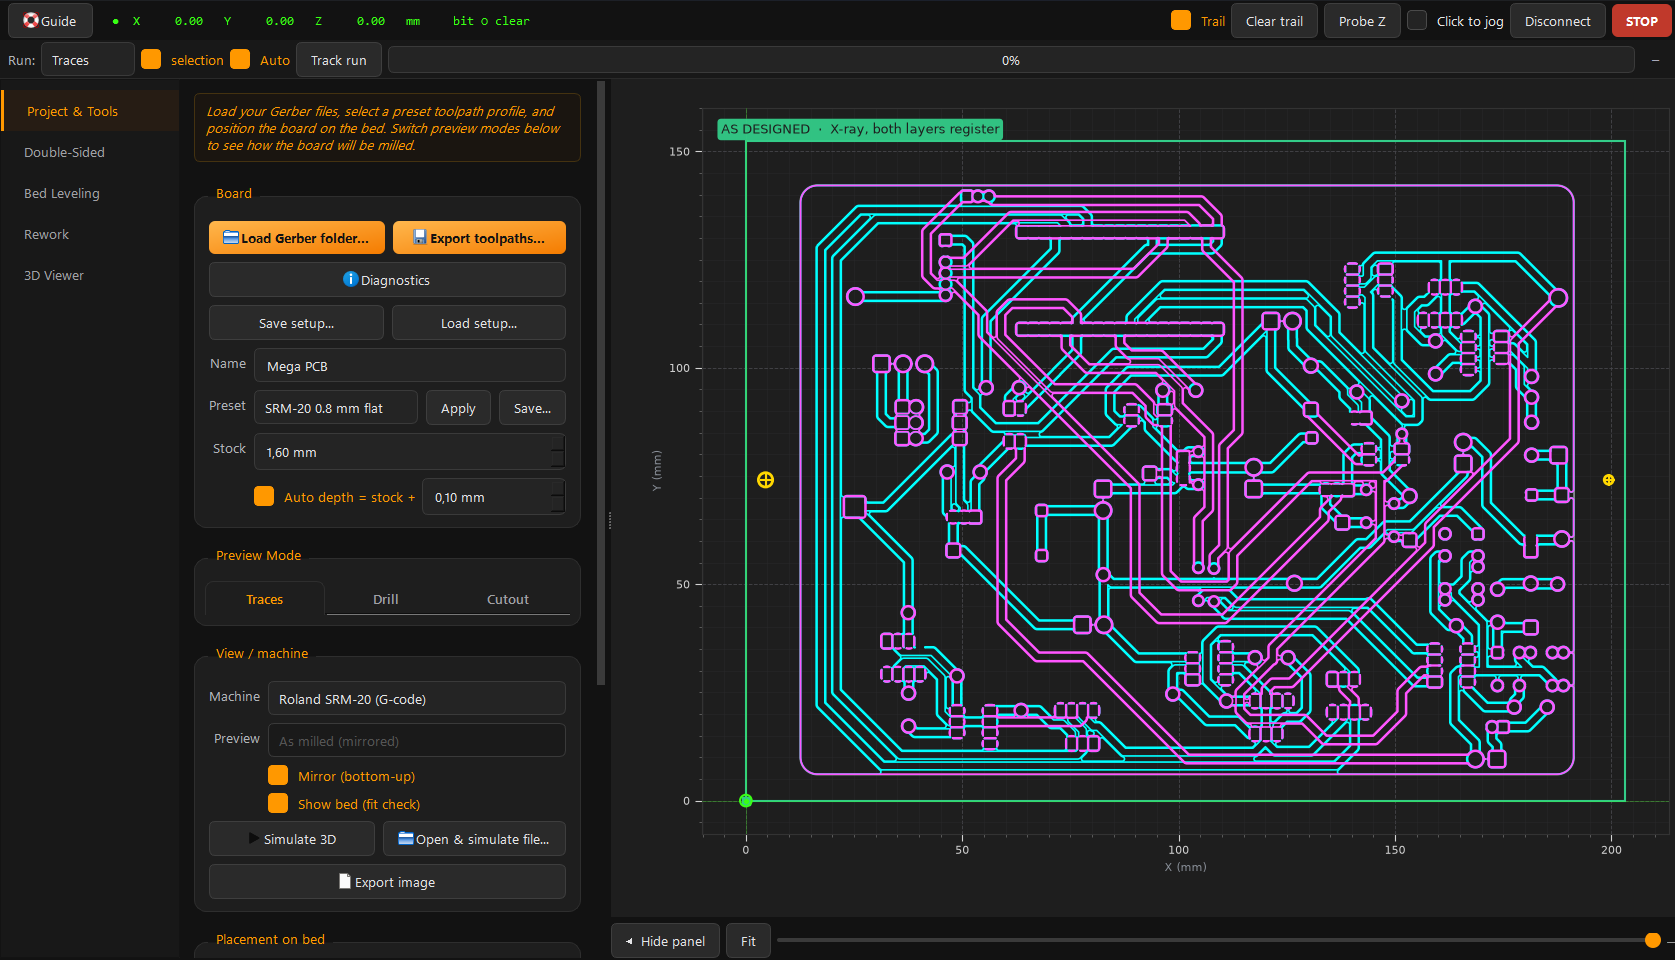Switch to Drill preview tab

[x=386, y=599]
